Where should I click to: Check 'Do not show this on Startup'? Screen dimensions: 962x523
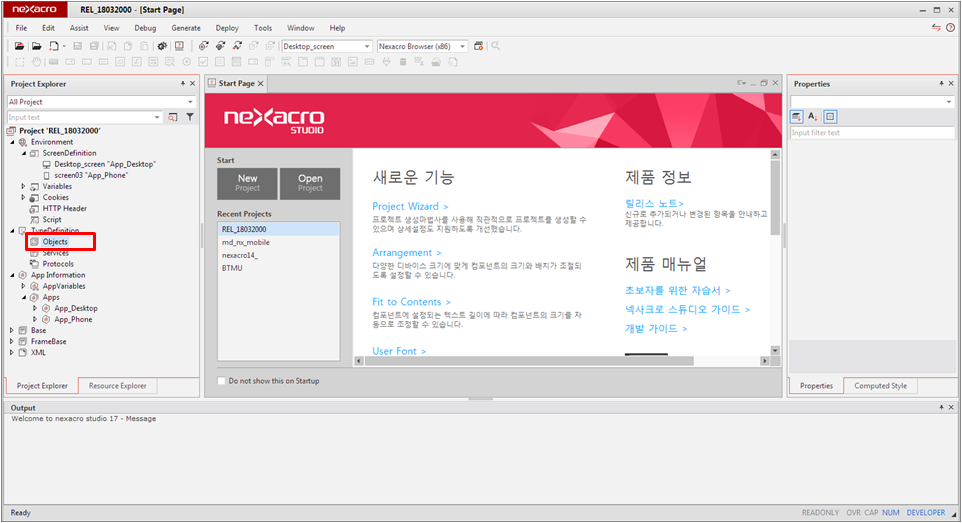click(x=222, y=381)
